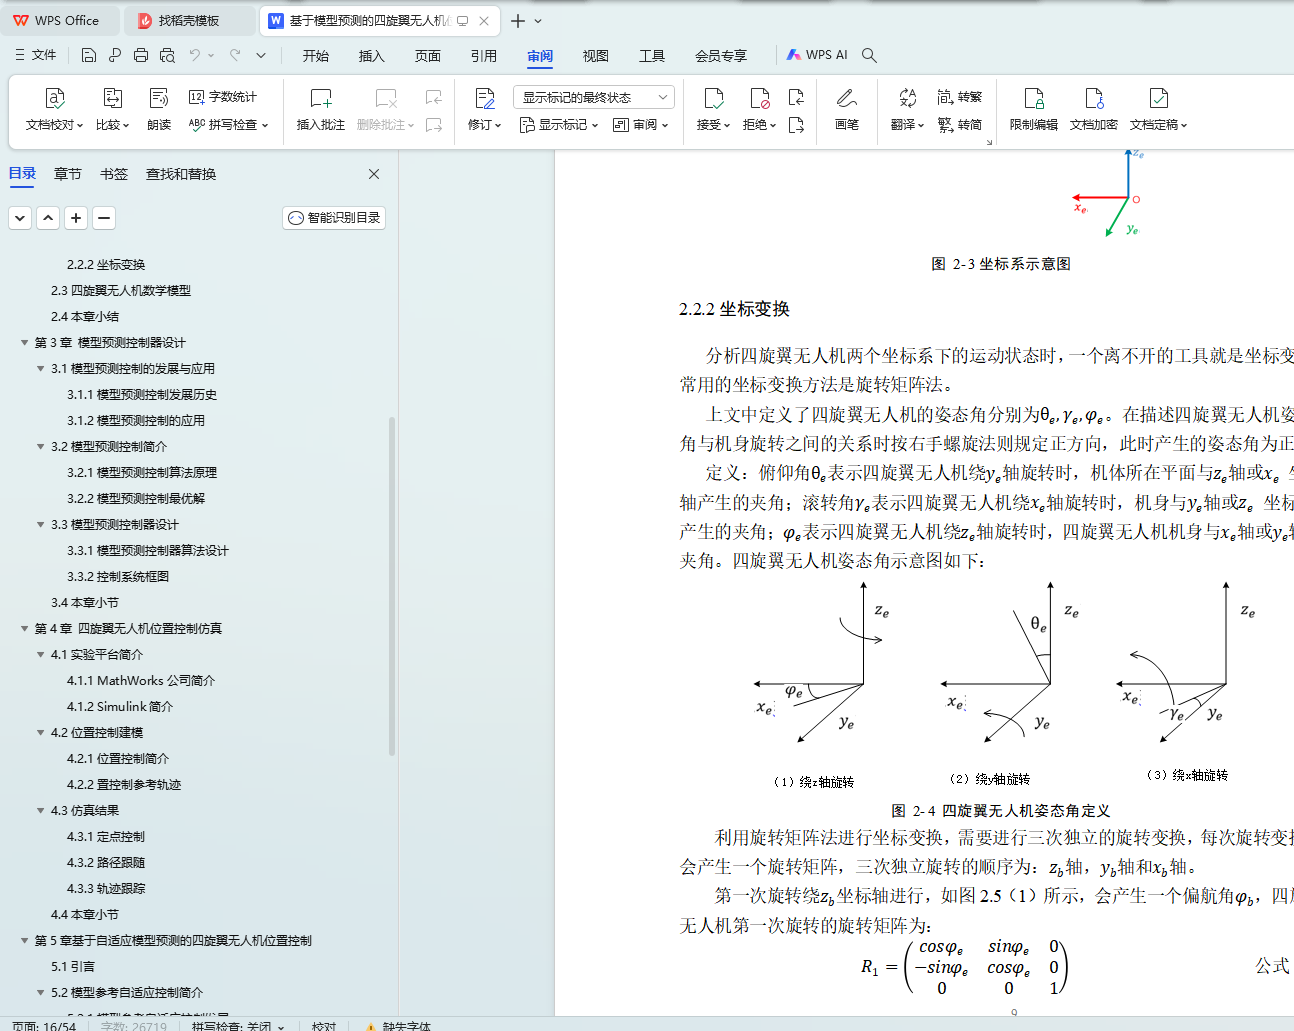Switch to the 开始 ribbon tab
1294x1031 pixels.
[x=316, y=56]
